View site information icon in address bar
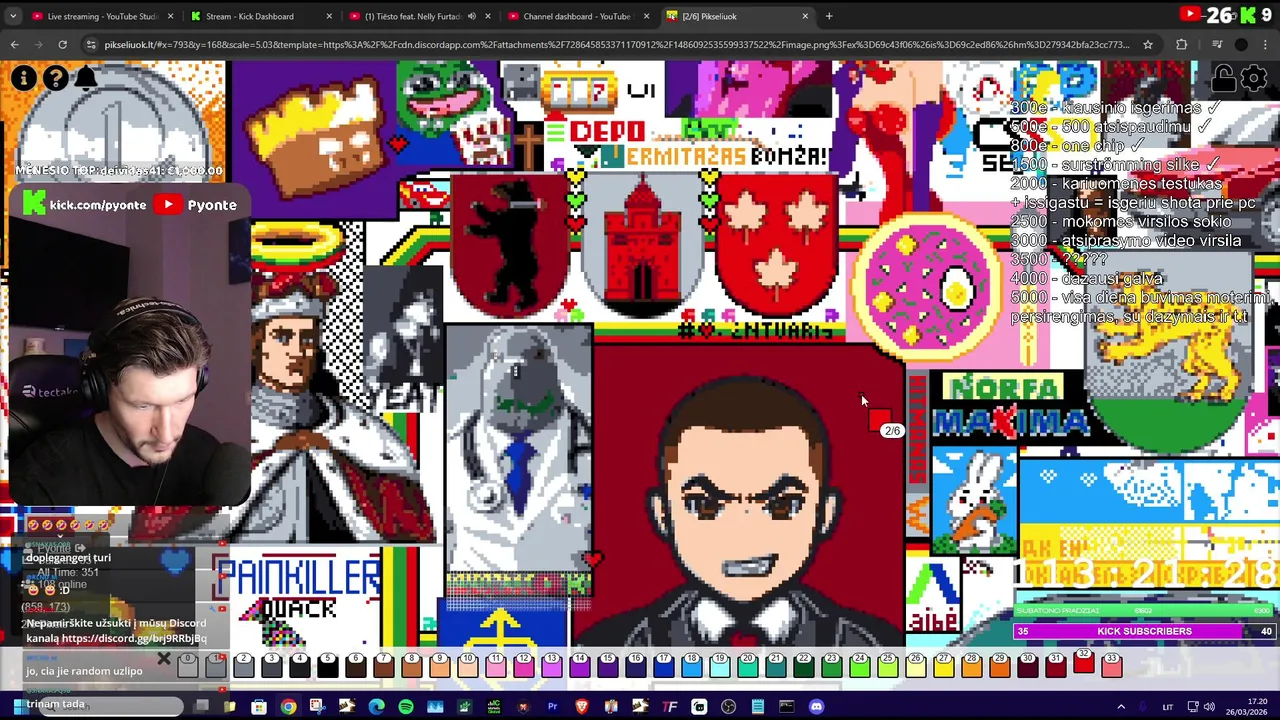The height and width of the screenshot is (720, 1280). [91, 44]
